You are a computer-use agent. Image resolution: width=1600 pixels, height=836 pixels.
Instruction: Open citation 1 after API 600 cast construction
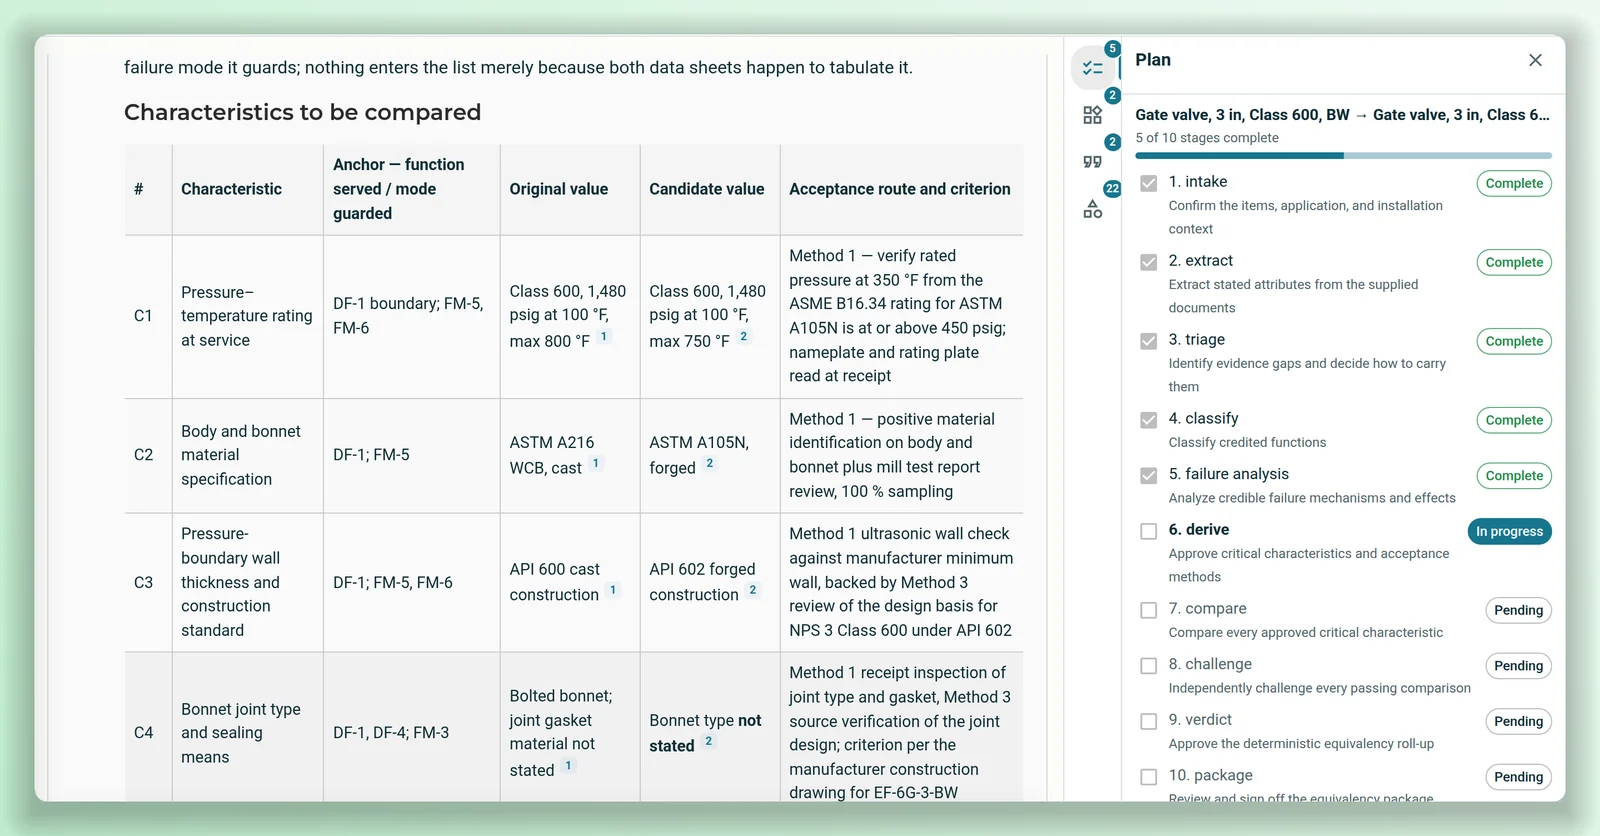coord(613,590)
